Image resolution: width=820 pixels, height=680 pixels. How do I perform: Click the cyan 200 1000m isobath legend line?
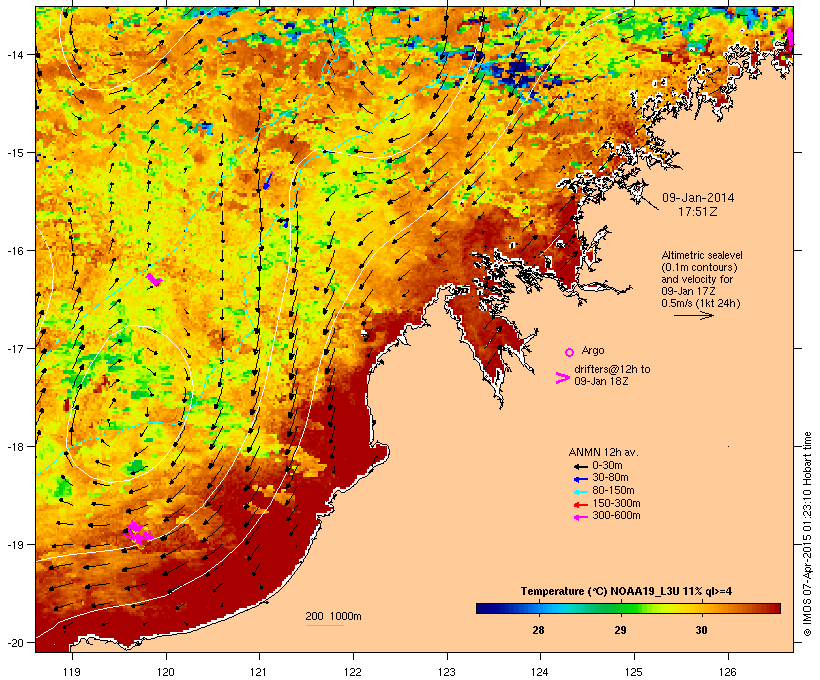pyautogui.click(x=324, y=625)
